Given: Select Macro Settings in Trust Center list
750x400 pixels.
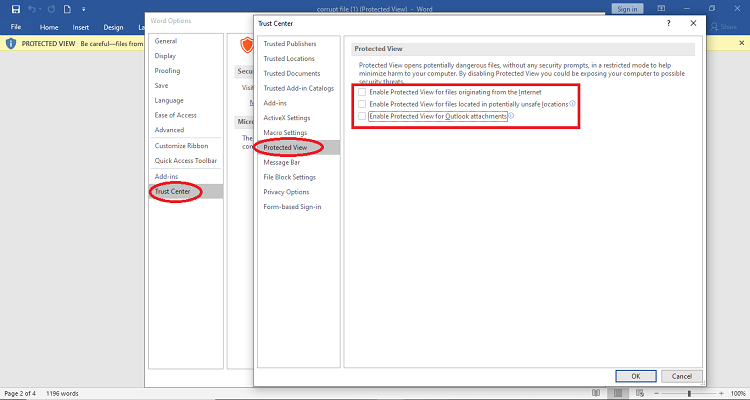Looking at the screenshot, I should pos(285,133).
